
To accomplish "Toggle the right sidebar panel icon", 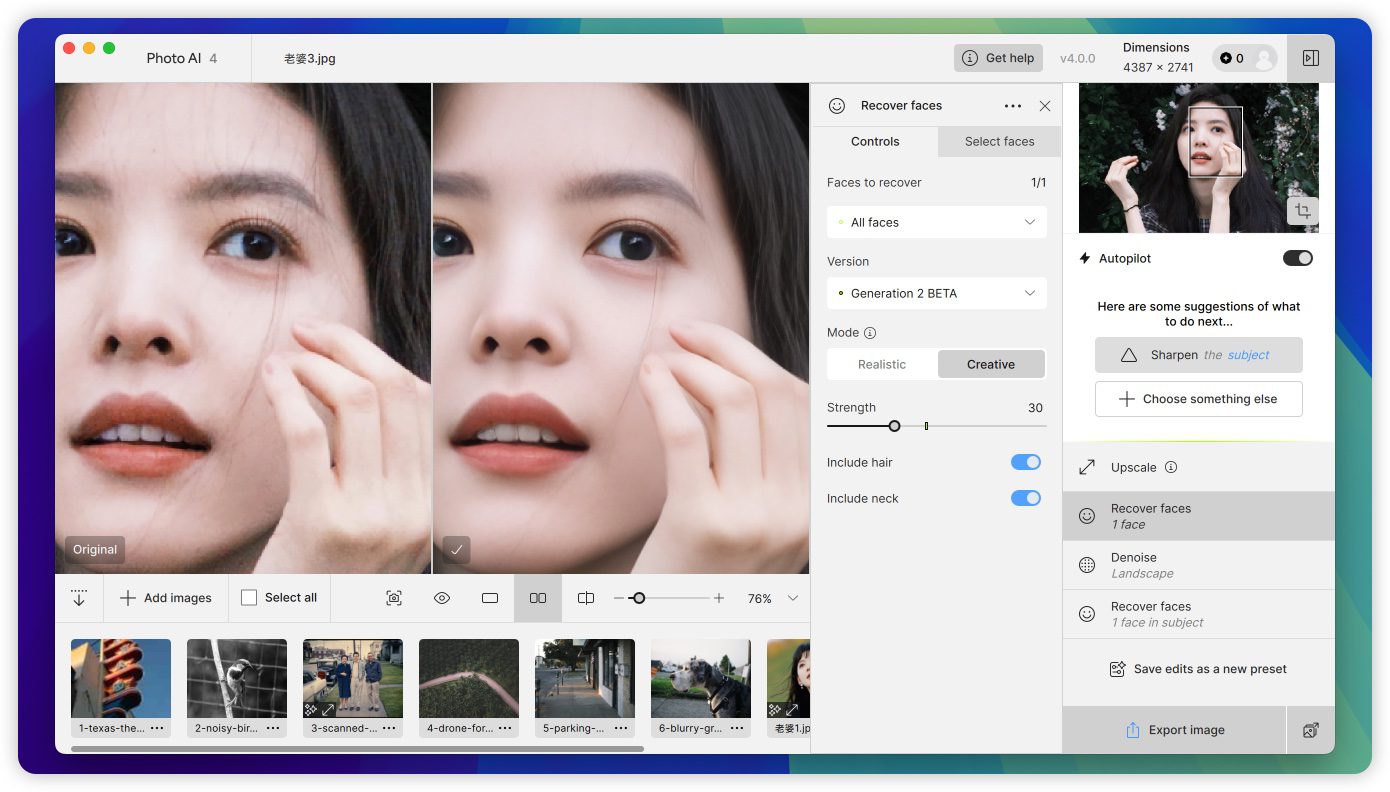I will click(x=1310, y=58).
